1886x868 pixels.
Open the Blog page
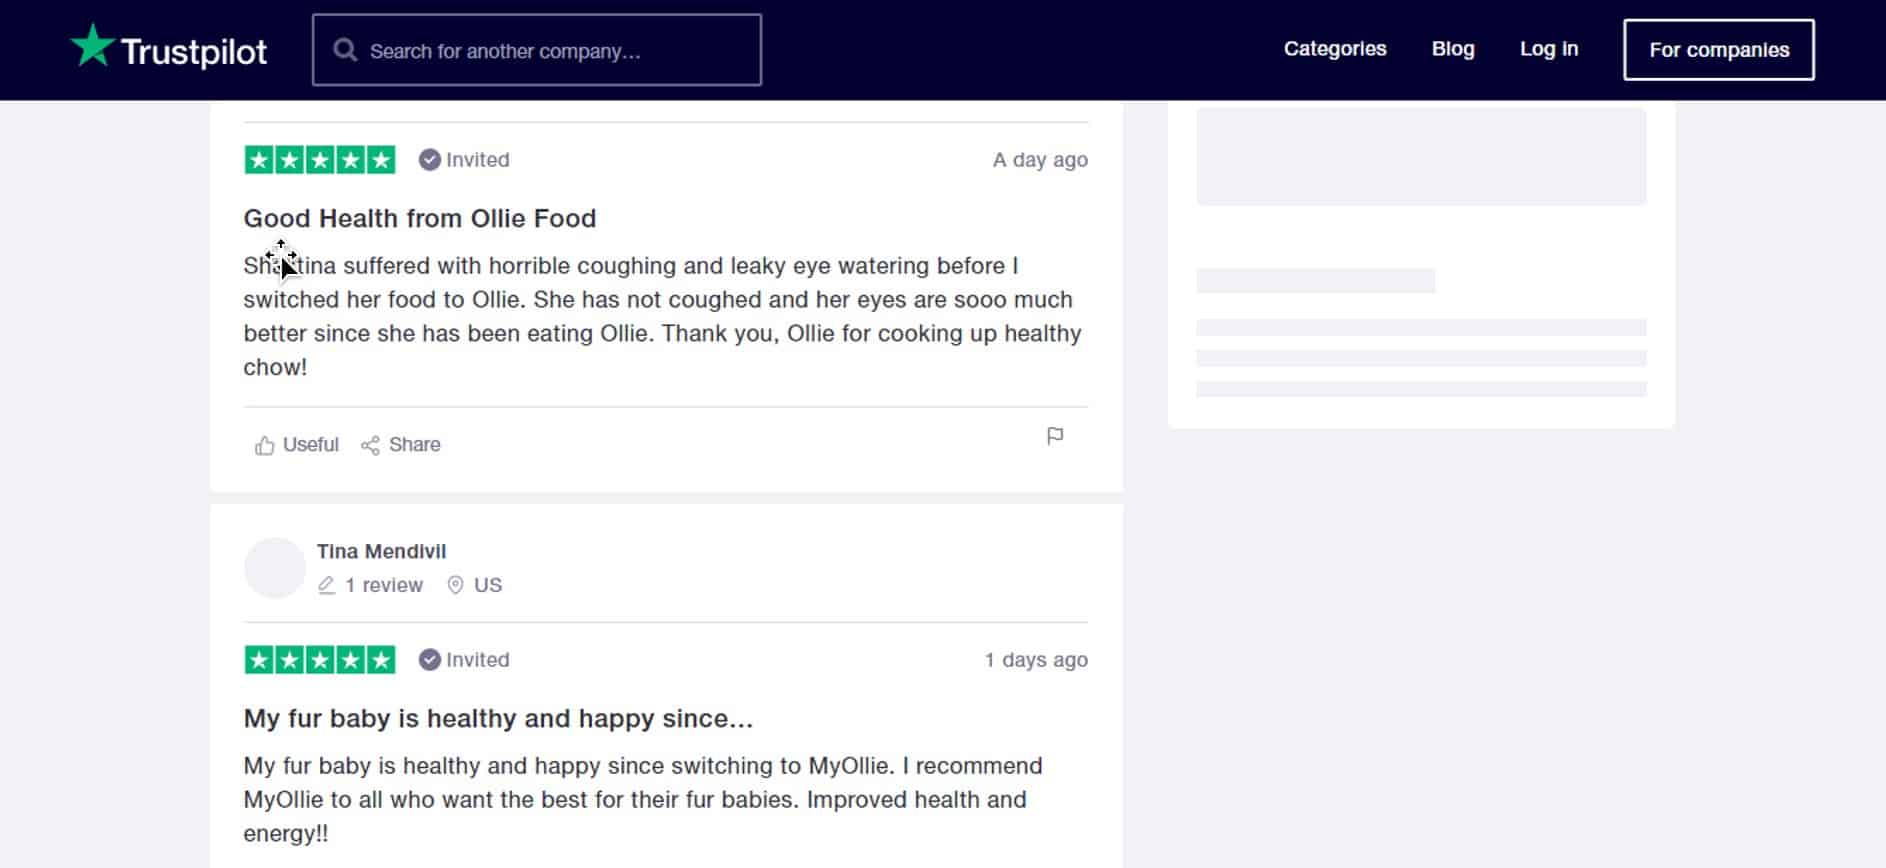click(x=1452, y=49)
